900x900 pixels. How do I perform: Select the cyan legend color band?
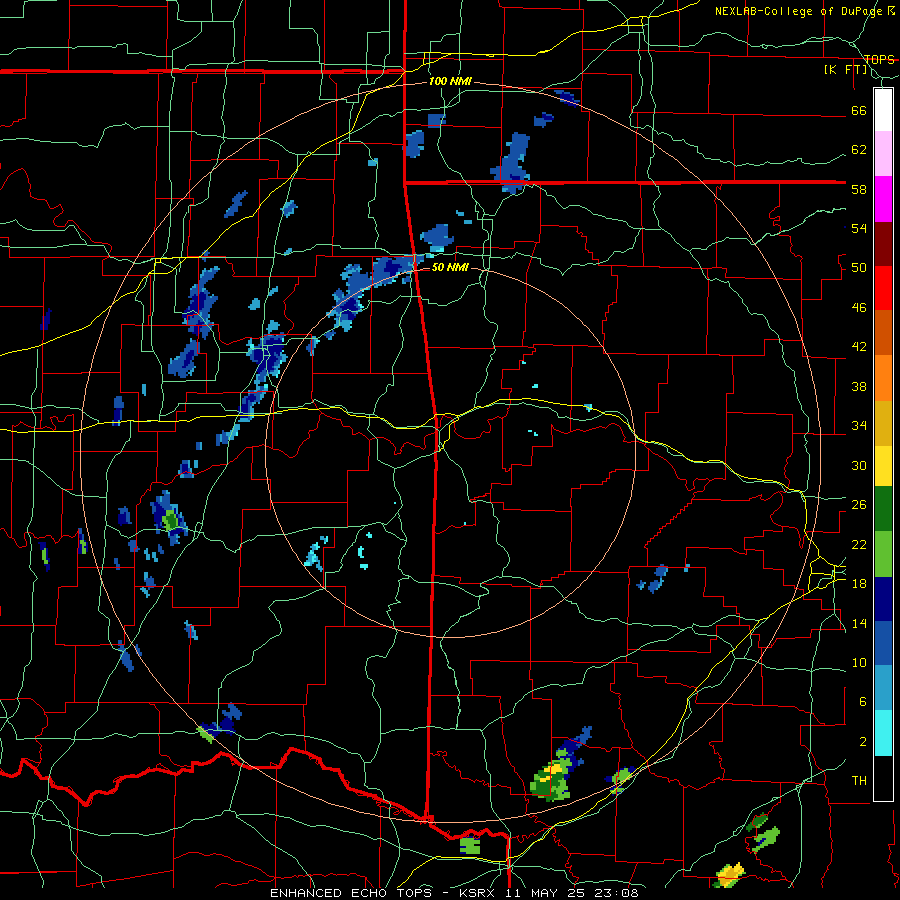[x=883, y=733]
